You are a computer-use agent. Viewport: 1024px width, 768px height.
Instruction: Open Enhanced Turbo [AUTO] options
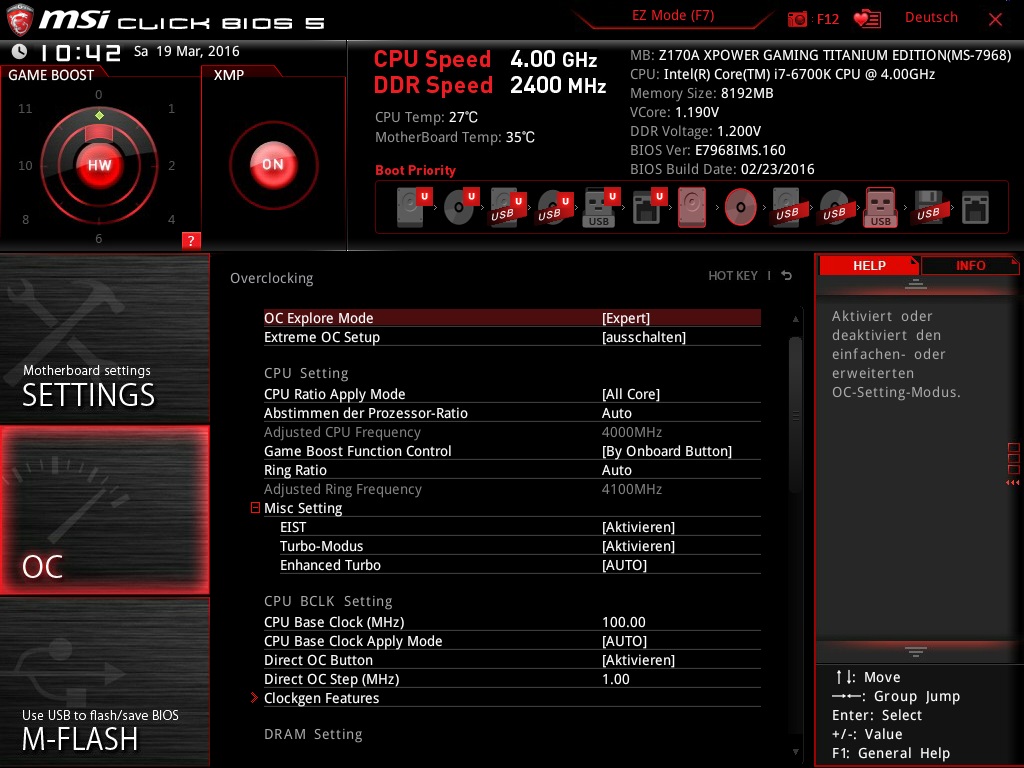(512, 565)
